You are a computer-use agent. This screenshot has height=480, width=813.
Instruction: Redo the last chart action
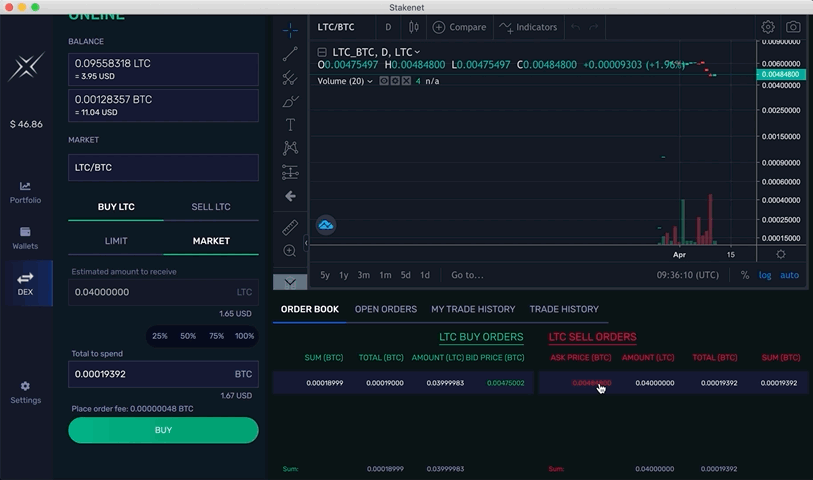(594, 27)
